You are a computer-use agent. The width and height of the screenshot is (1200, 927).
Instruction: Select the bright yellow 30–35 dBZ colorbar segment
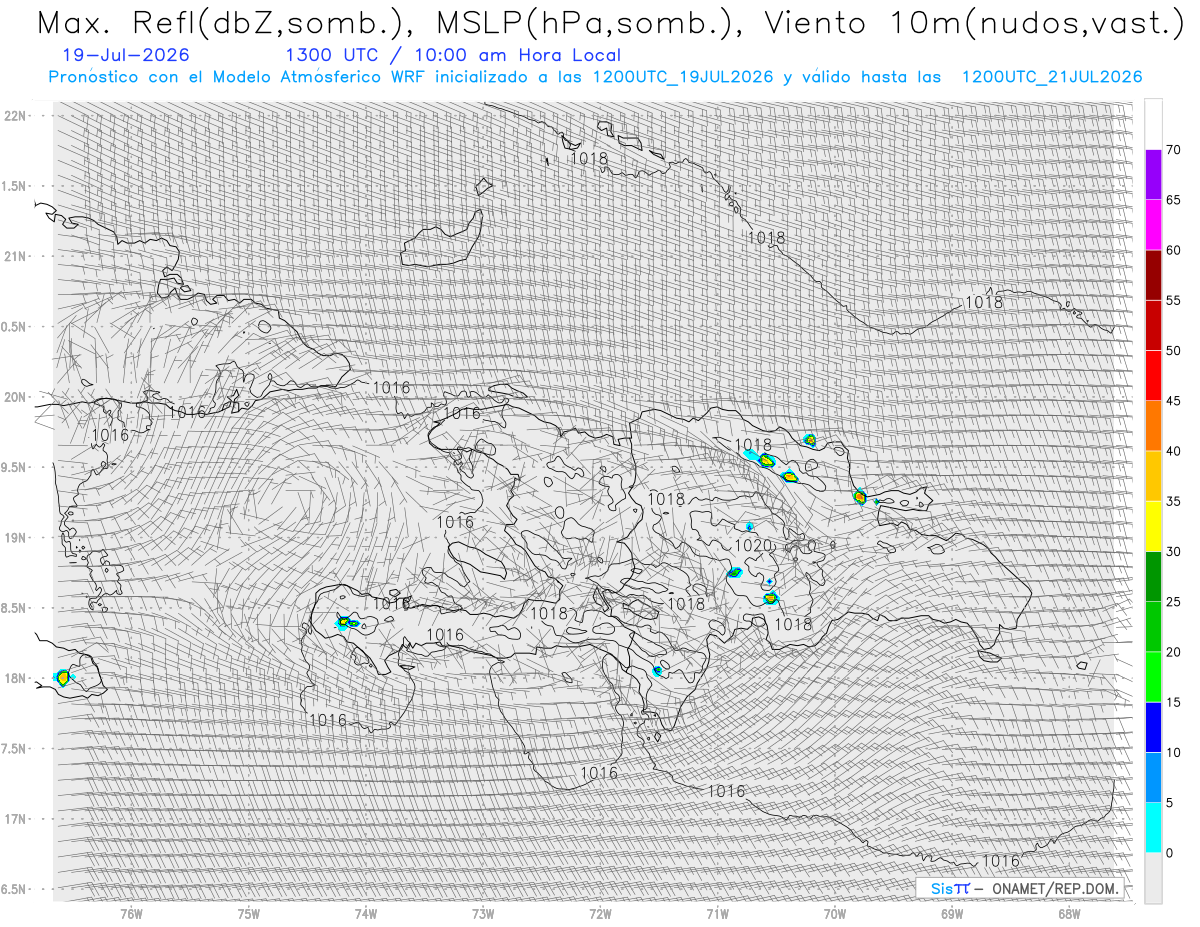[1153, 526]
